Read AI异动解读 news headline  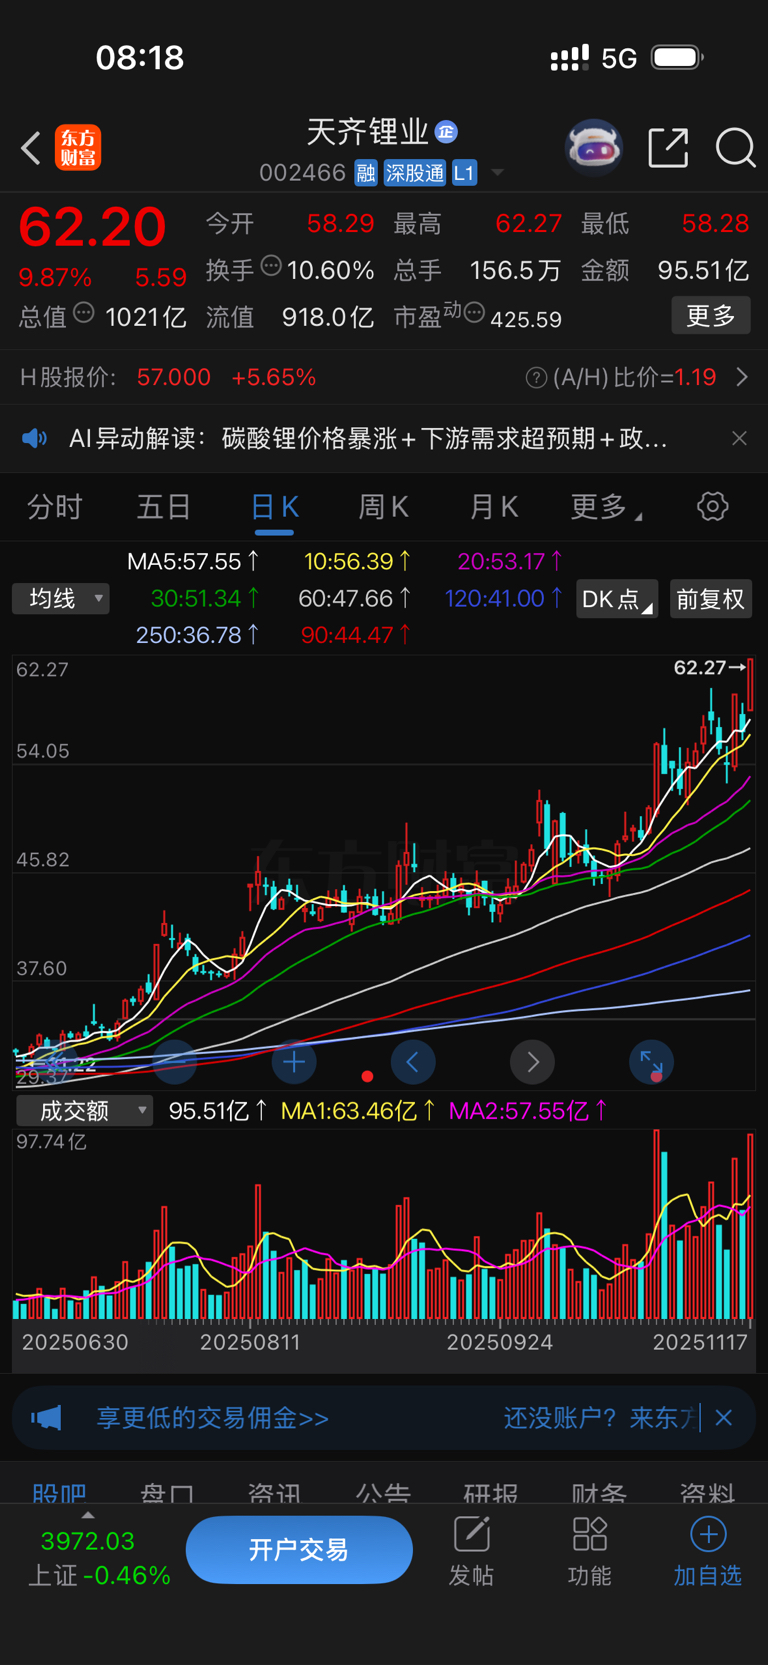coord(368,438)
